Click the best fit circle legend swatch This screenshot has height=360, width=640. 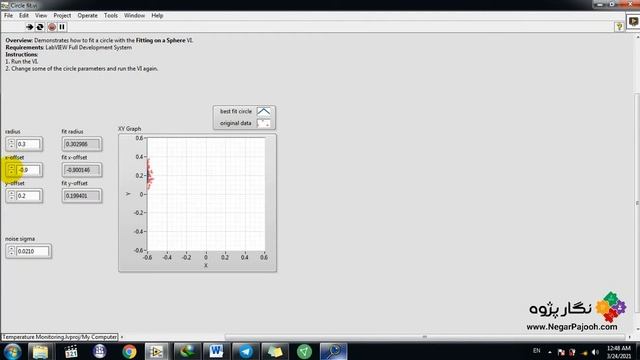point(264,111)
